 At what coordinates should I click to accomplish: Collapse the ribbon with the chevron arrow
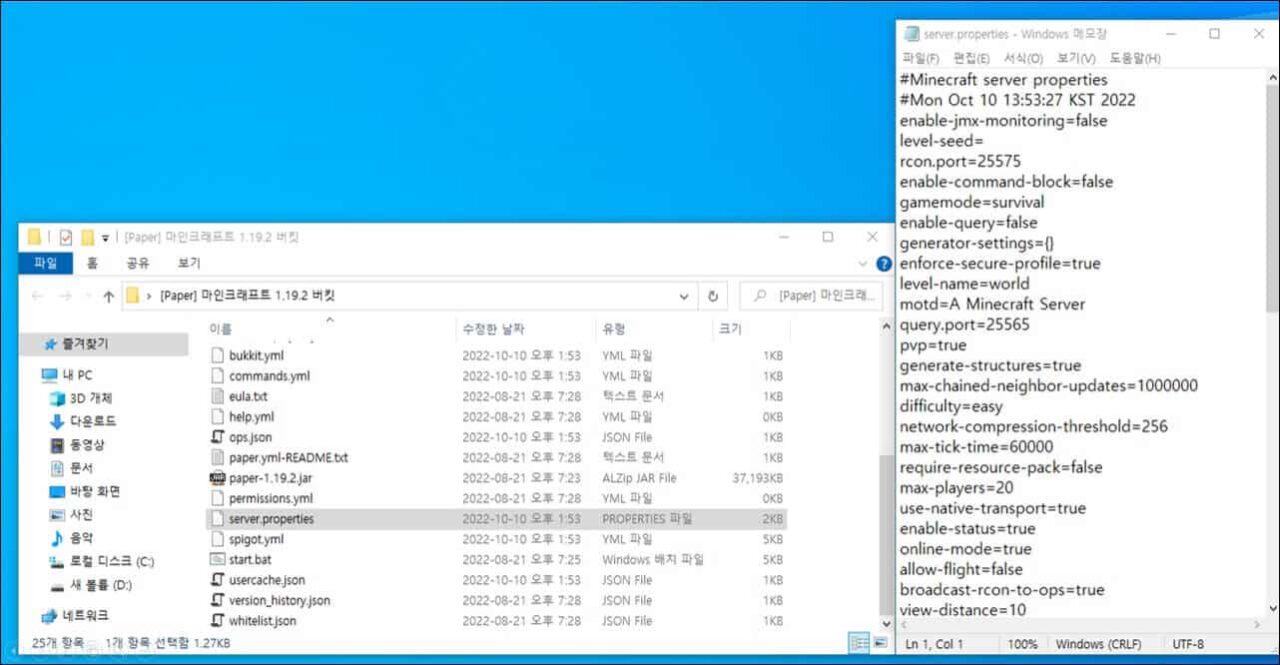click(862, 263)
